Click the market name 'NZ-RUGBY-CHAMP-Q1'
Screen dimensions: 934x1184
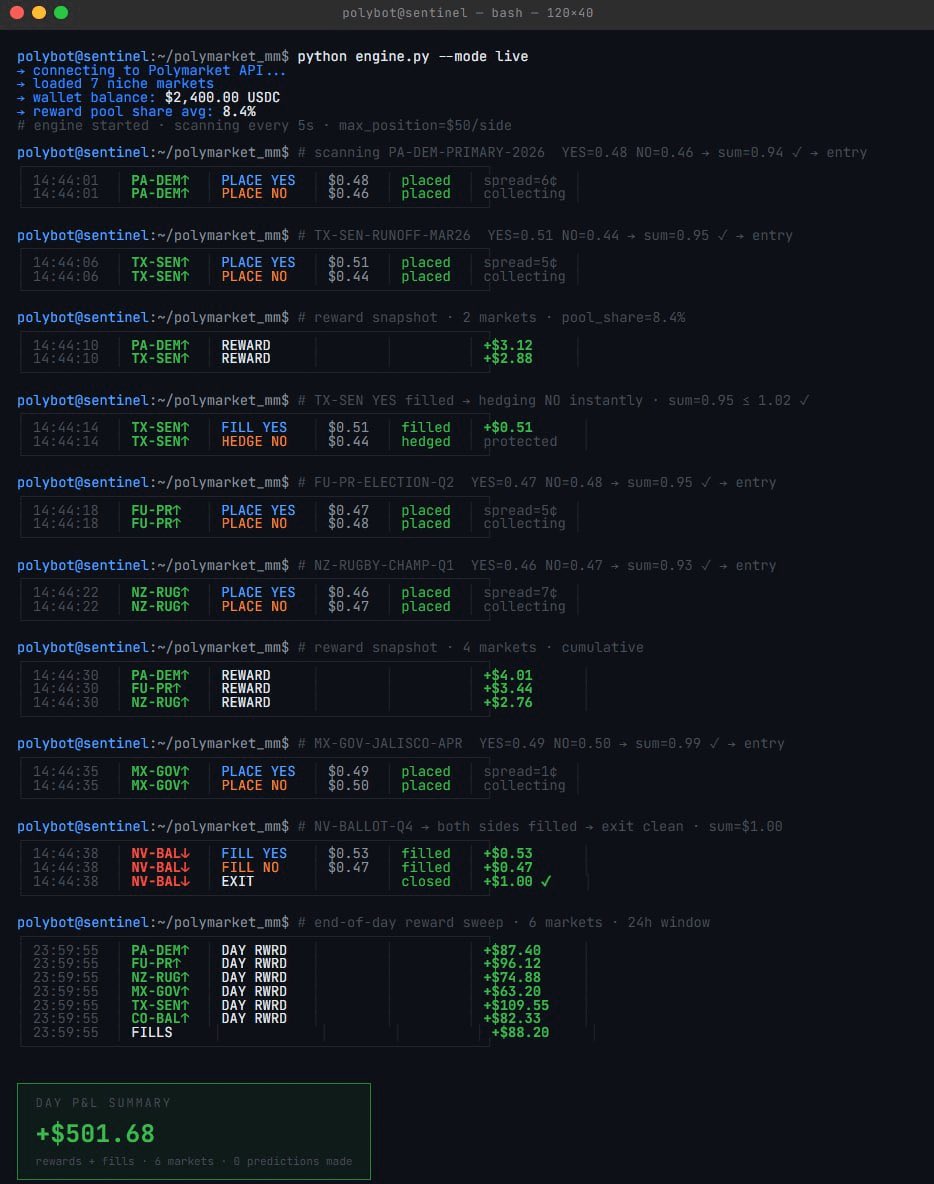click(x=384, y=566)
